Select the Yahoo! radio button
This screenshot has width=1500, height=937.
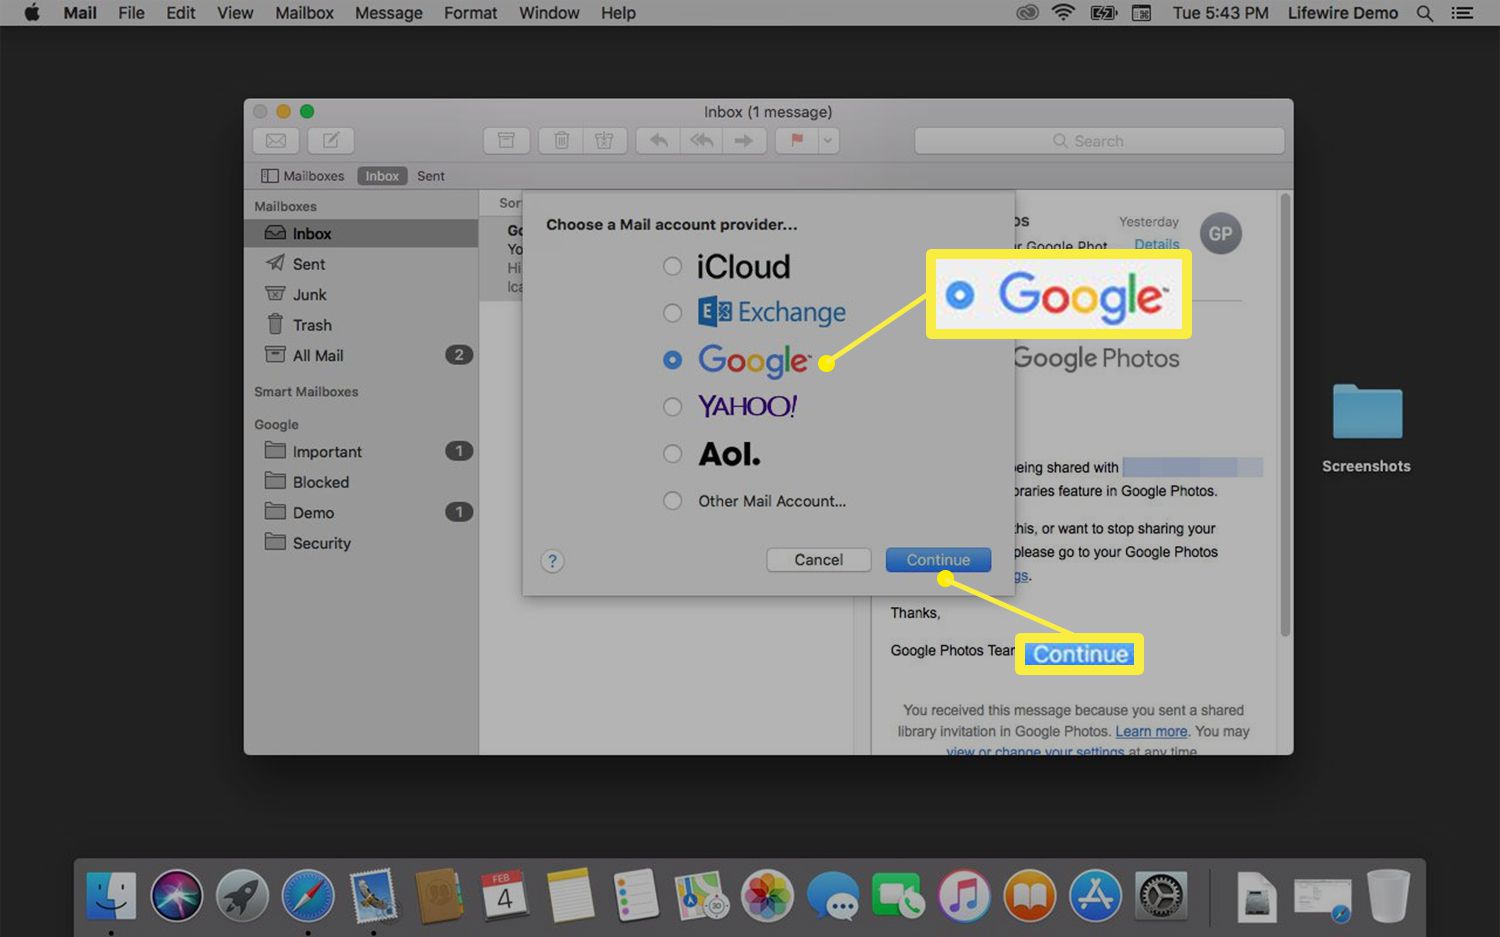(x=672, y=407)
